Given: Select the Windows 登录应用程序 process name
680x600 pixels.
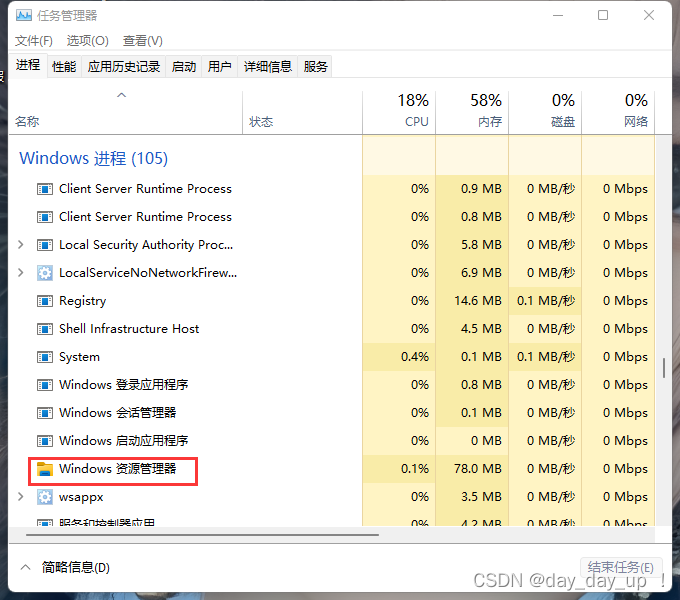Looking at the screenshot, I should (124, 385).
